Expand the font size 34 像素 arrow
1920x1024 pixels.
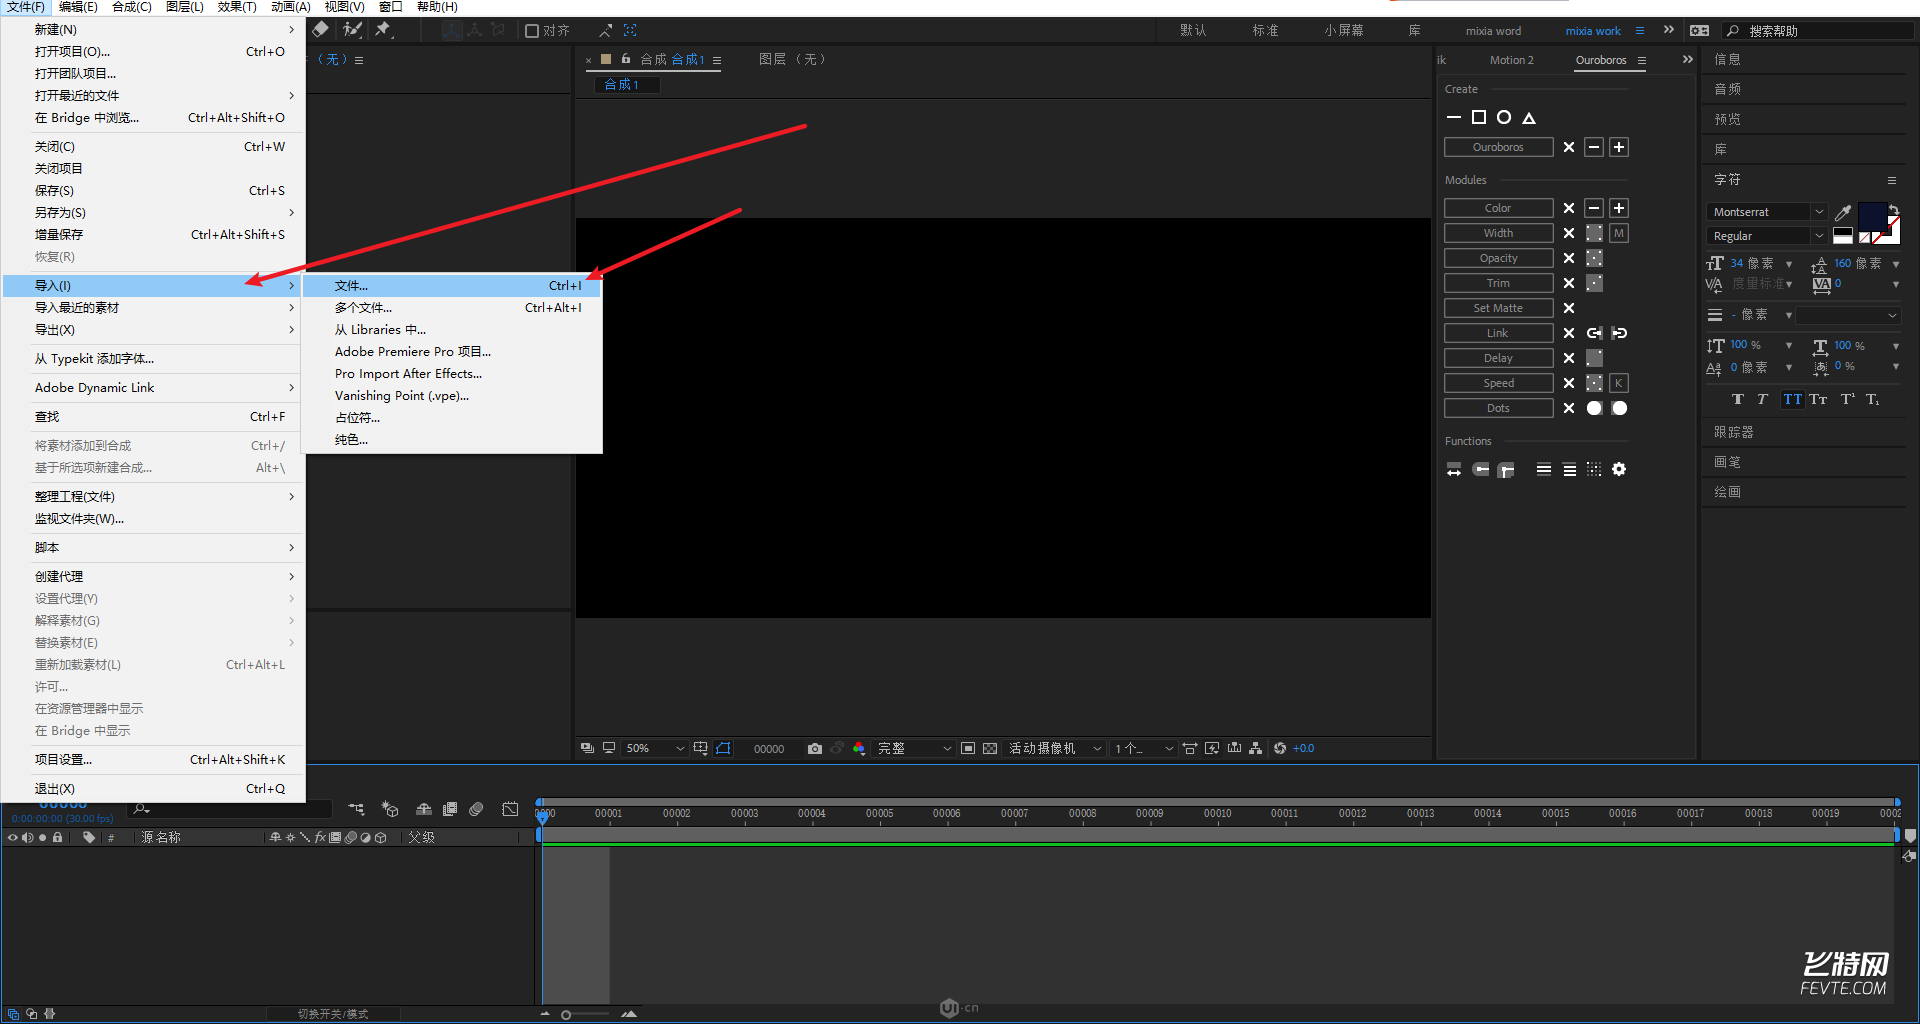(x=1789, y=264)
